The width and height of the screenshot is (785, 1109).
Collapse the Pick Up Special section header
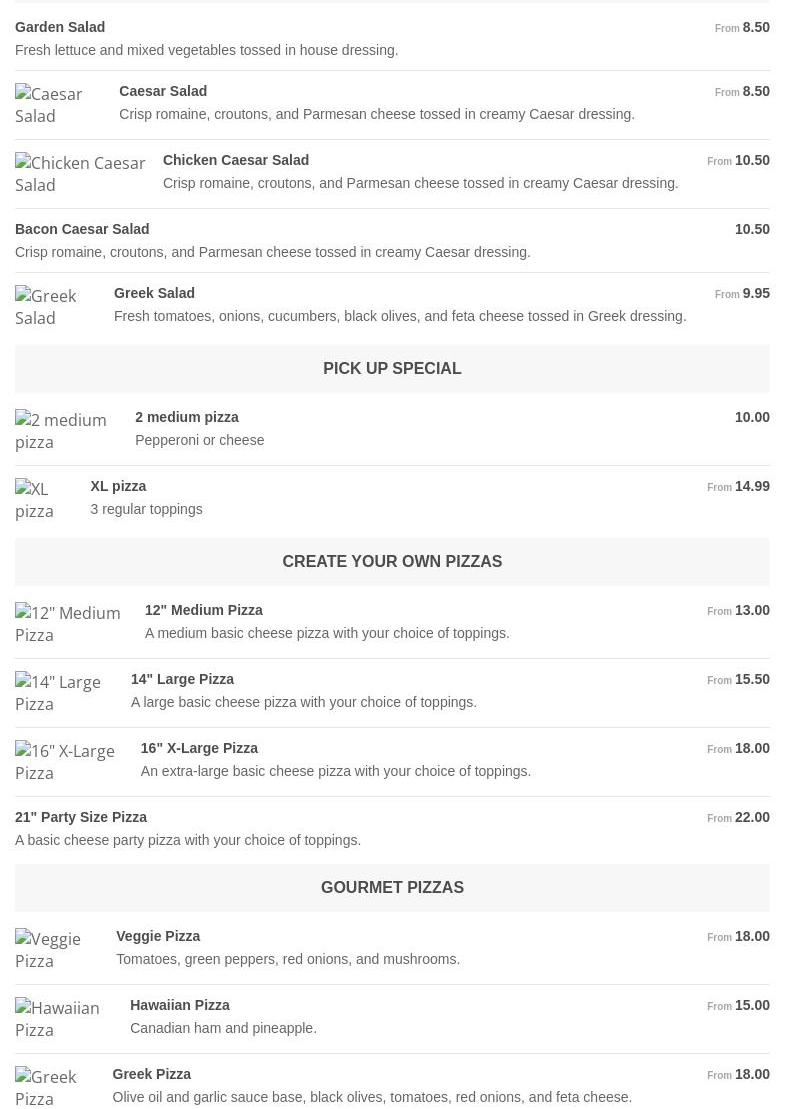392,369
